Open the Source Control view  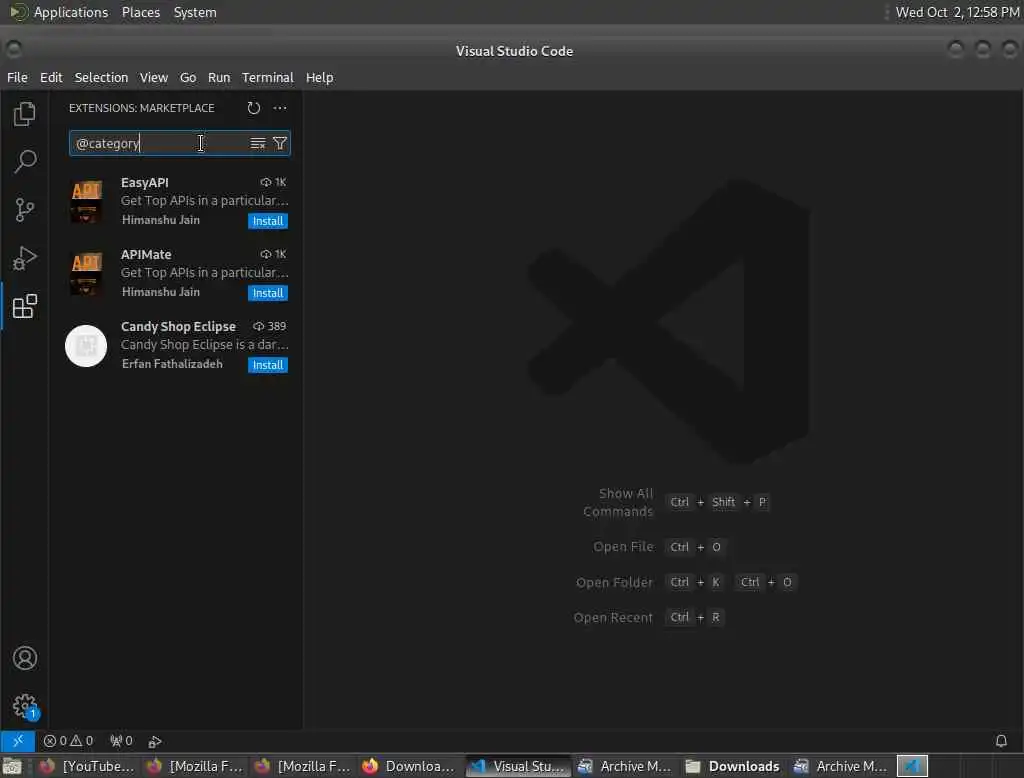click(24, 210)
